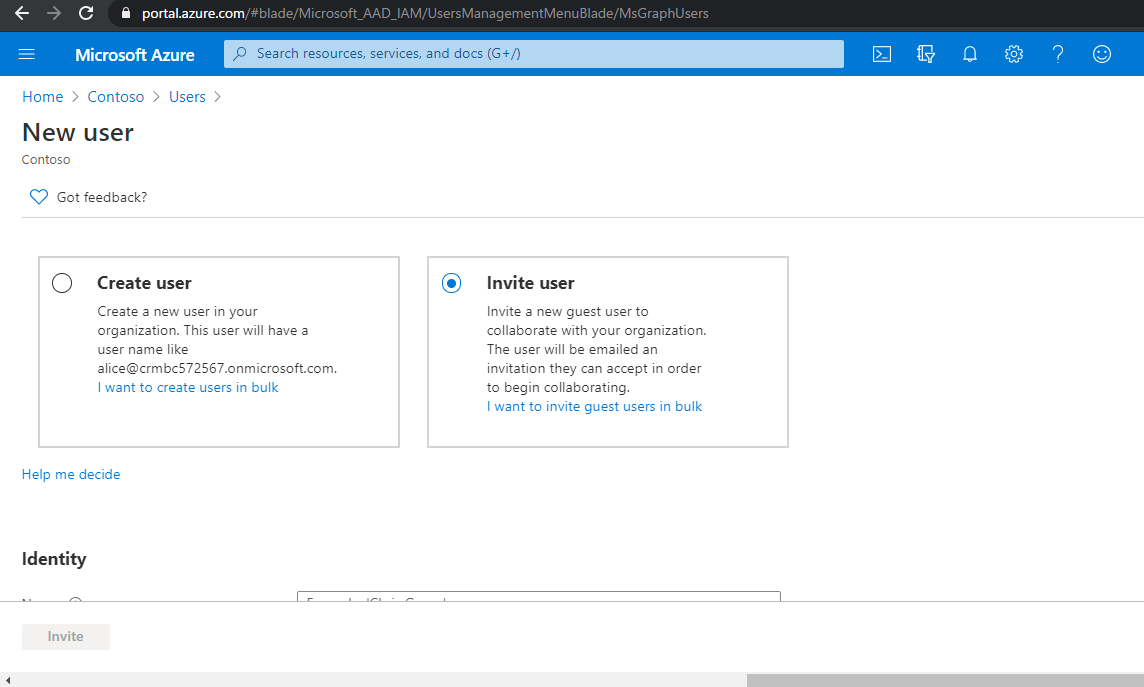Click the Invite button
1144x687 pixels.
(65, 636)
